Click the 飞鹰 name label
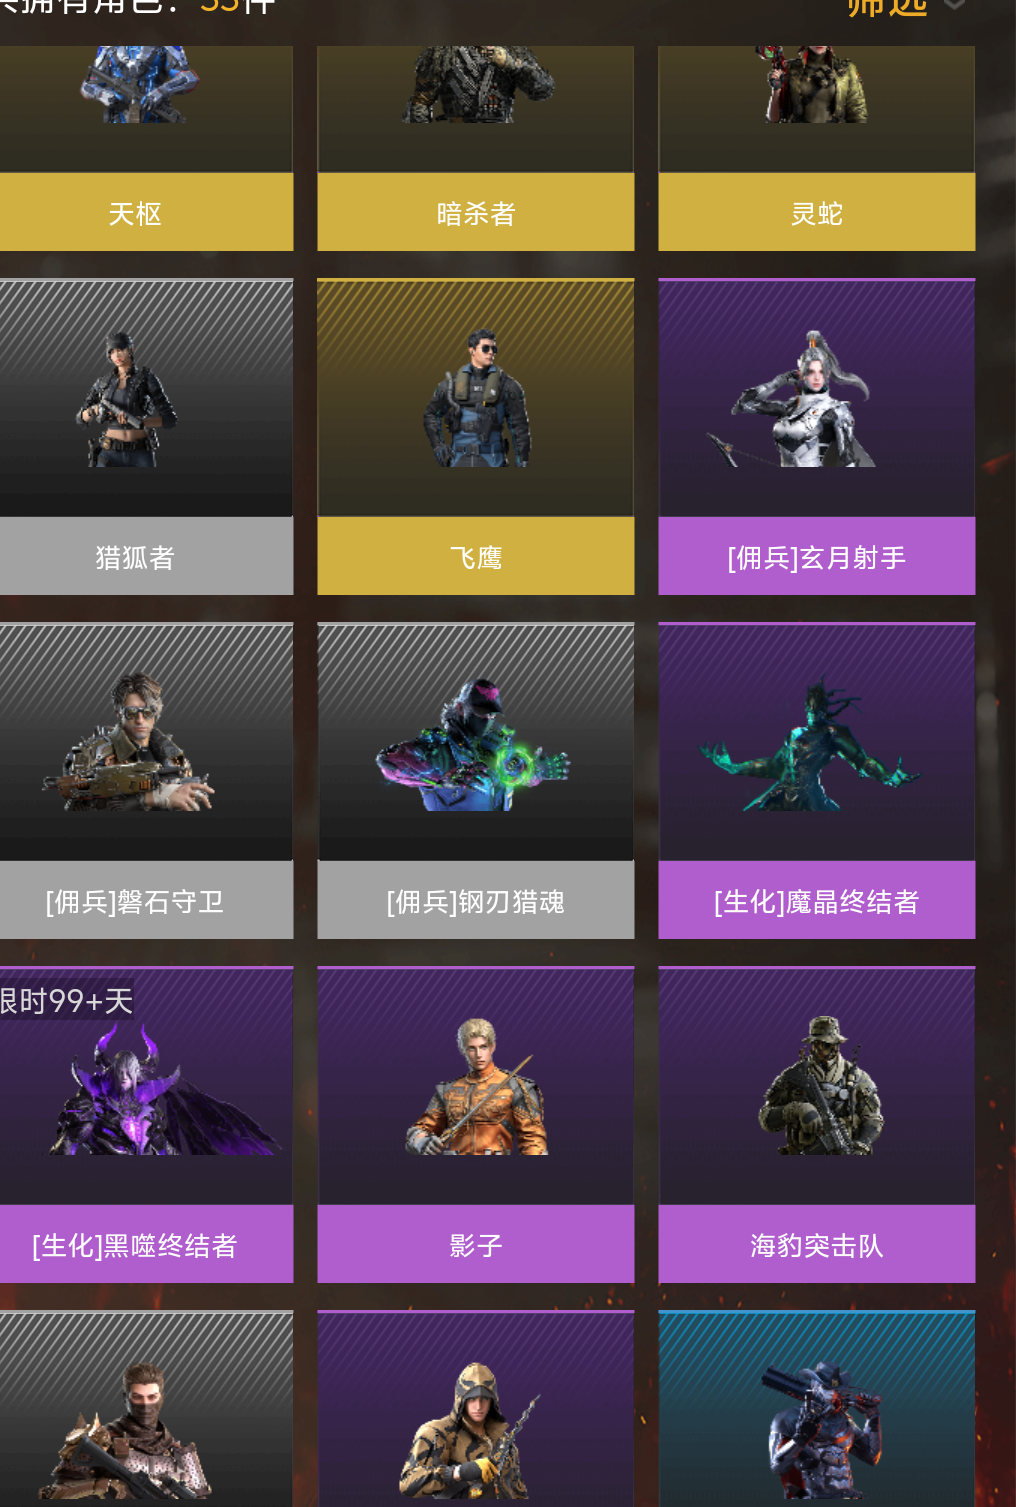This screenshot has height=1507, width=1016. point(476,556)
